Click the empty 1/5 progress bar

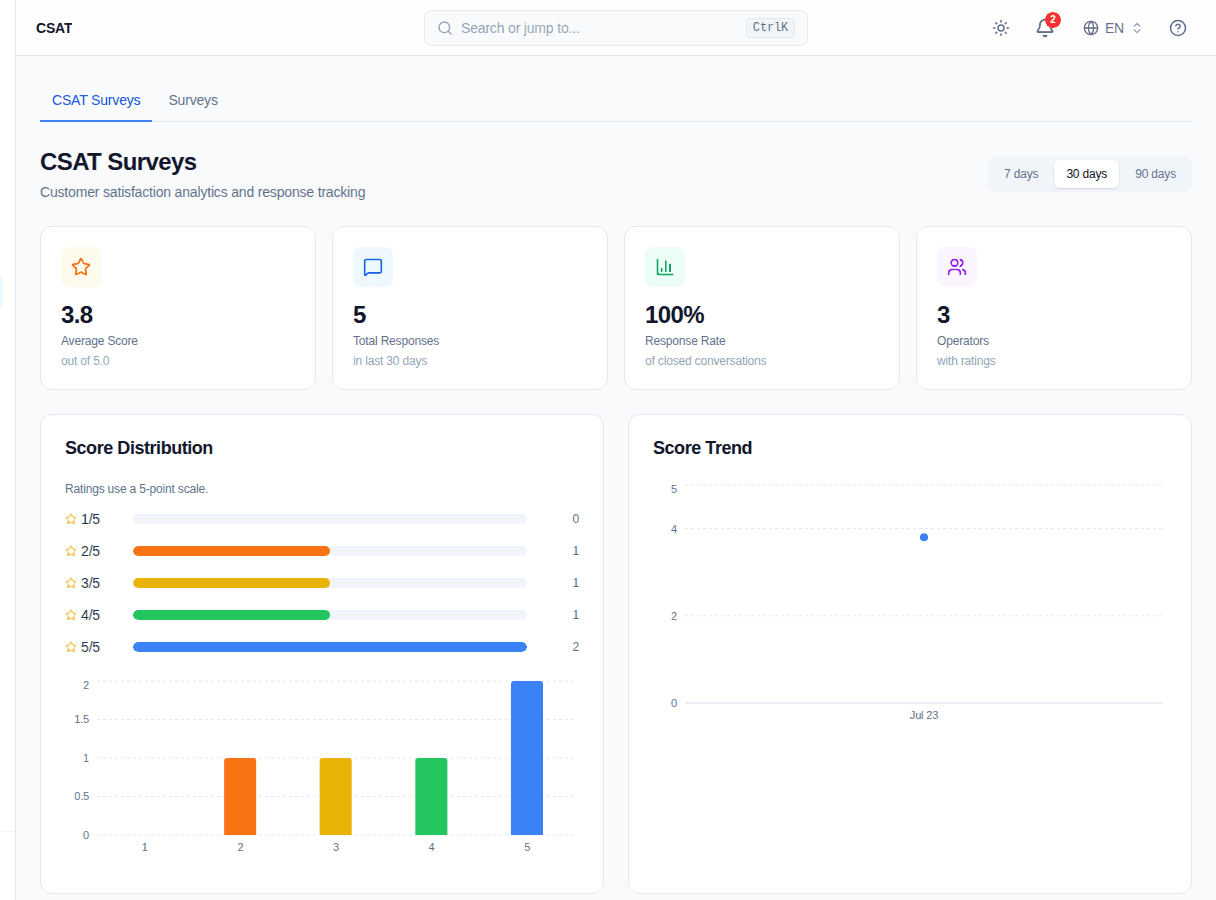tap(330, 519)
